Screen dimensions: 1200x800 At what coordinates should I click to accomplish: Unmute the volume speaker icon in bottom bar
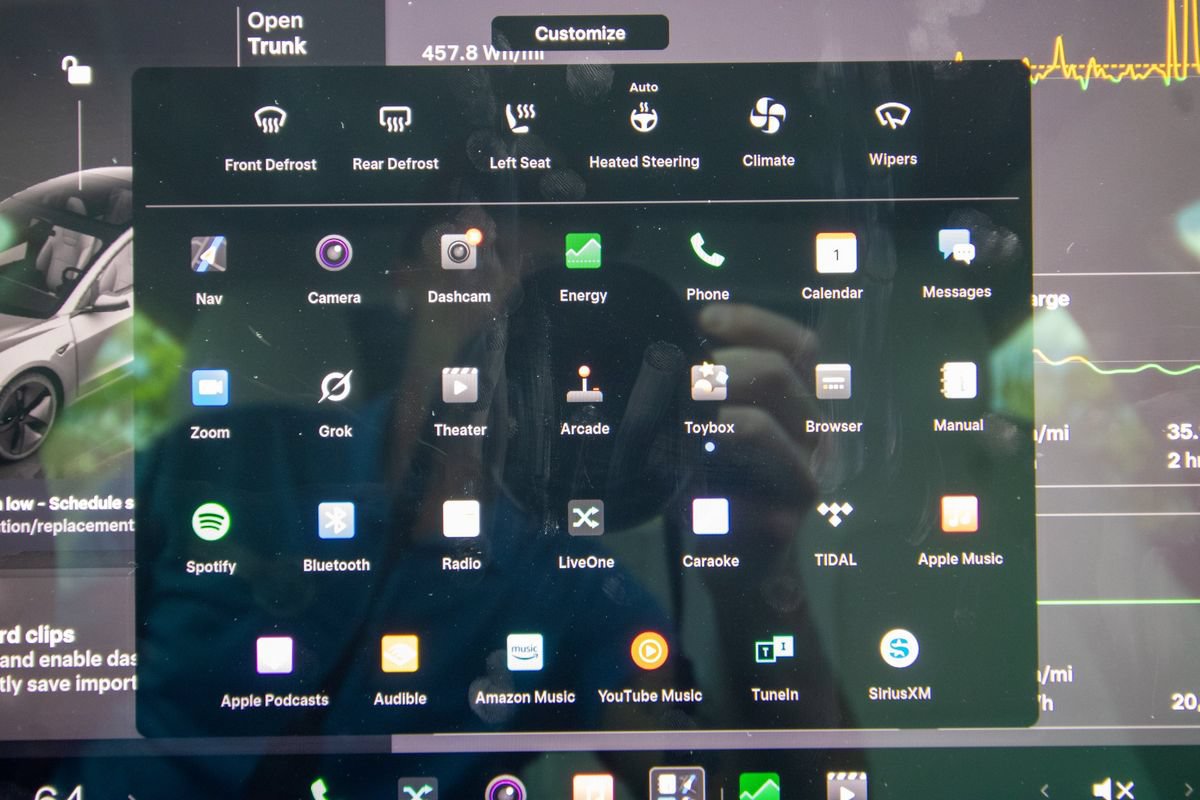tap(1112, 789)
